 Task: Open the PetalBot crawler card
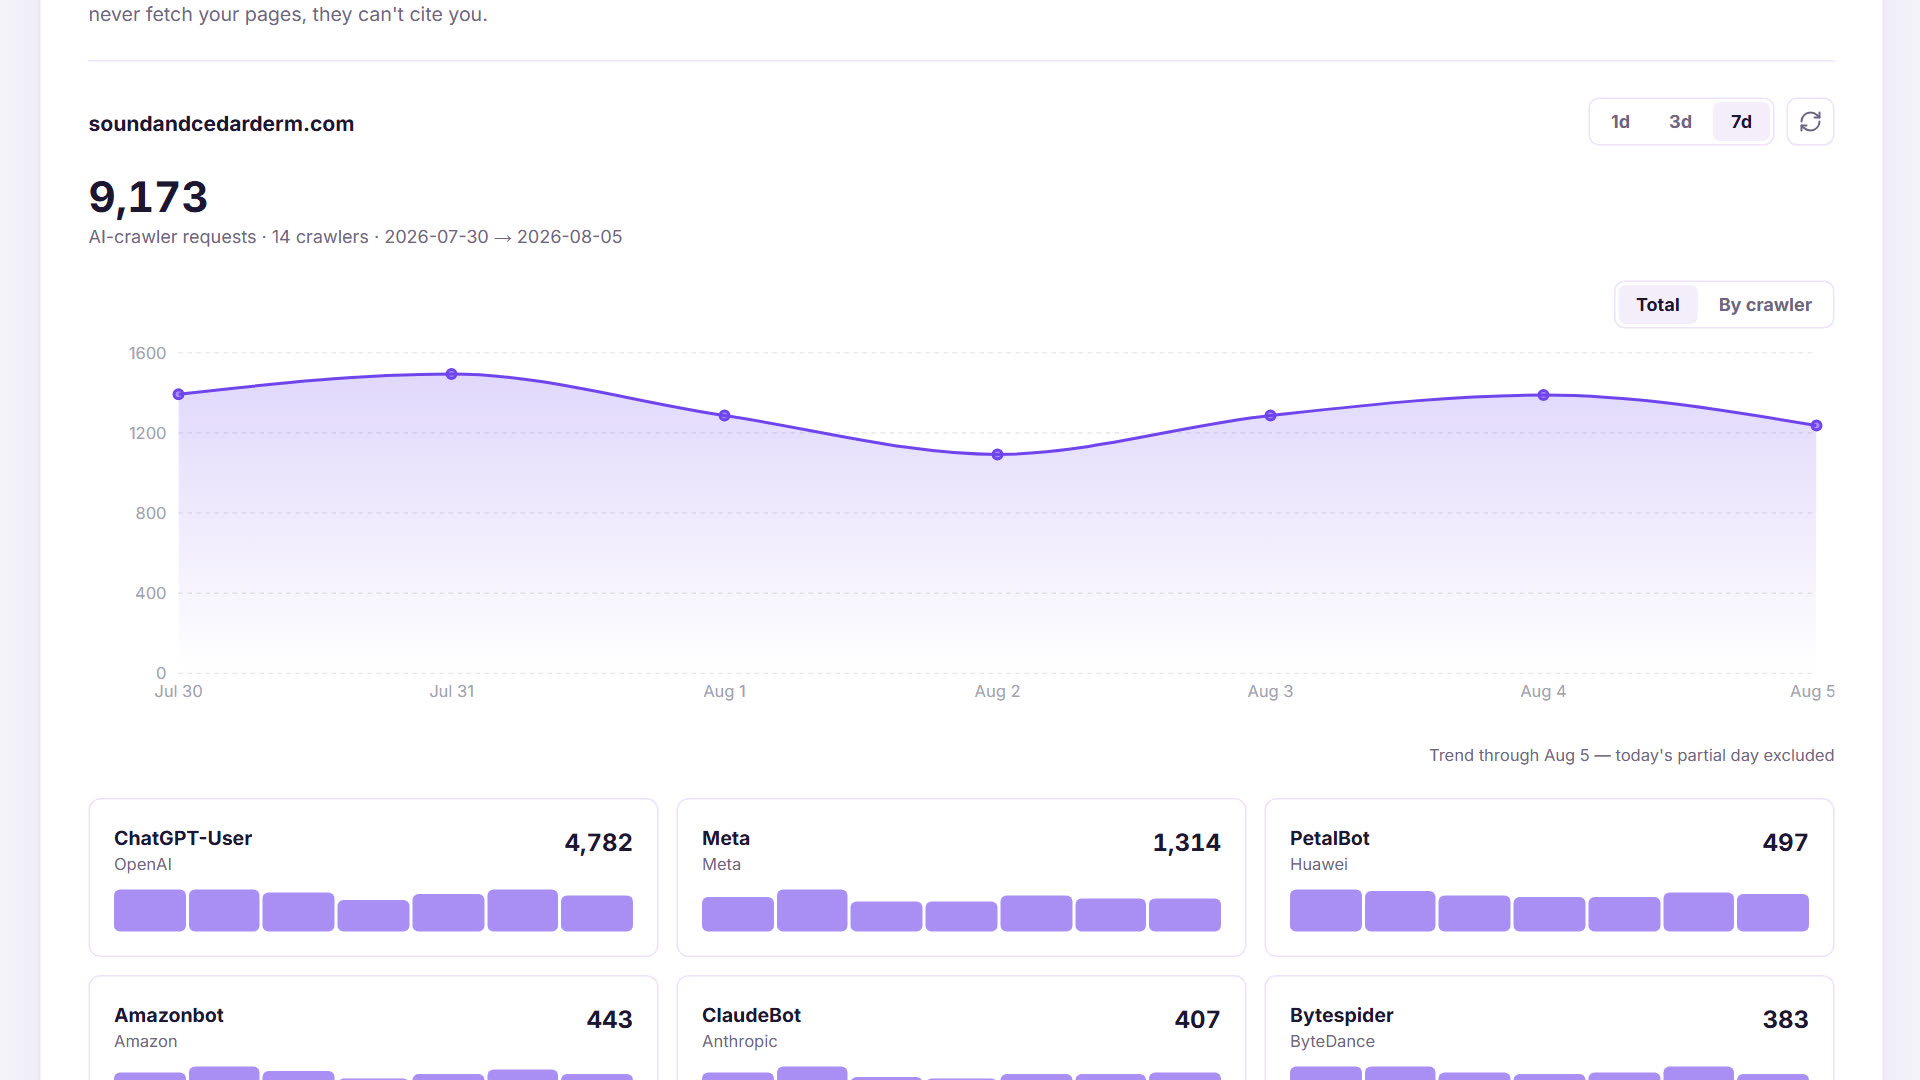[x=1549, y=877]
